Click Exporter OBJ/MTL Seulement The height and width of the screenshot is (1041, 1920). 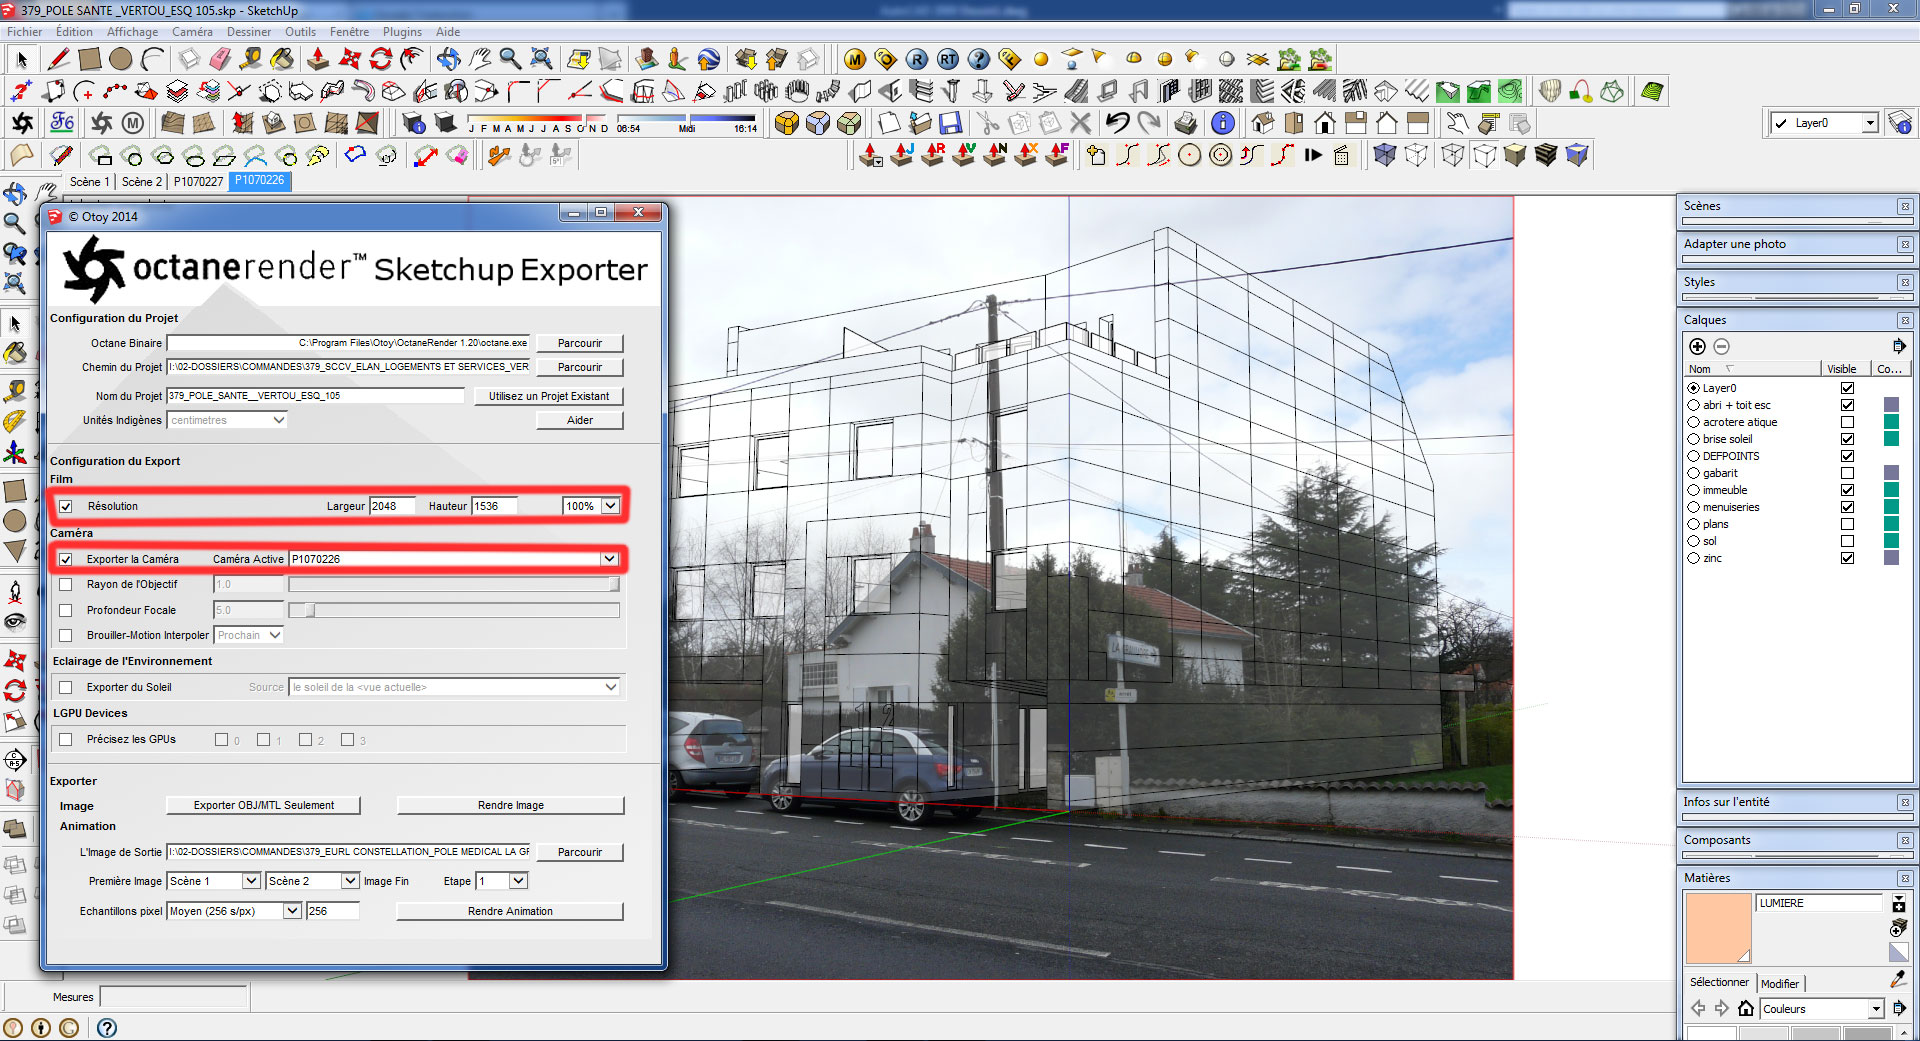(x=264, y=805)
